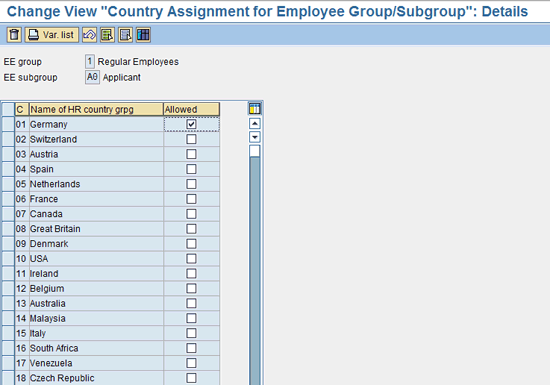Check Allowed for Canada
Screen dimensions: 550x385
pyautogui.click(x=191, y=214)
